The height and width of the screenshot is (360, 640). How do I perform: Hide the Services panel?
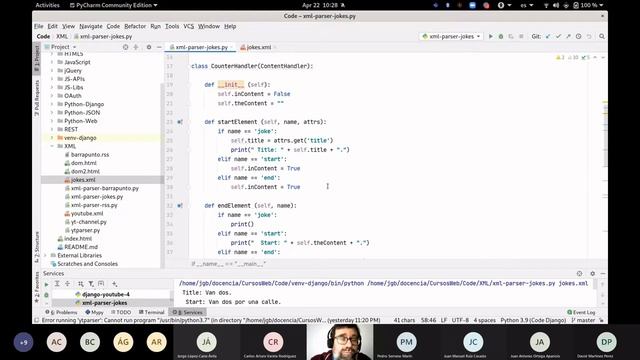point(602,273)
